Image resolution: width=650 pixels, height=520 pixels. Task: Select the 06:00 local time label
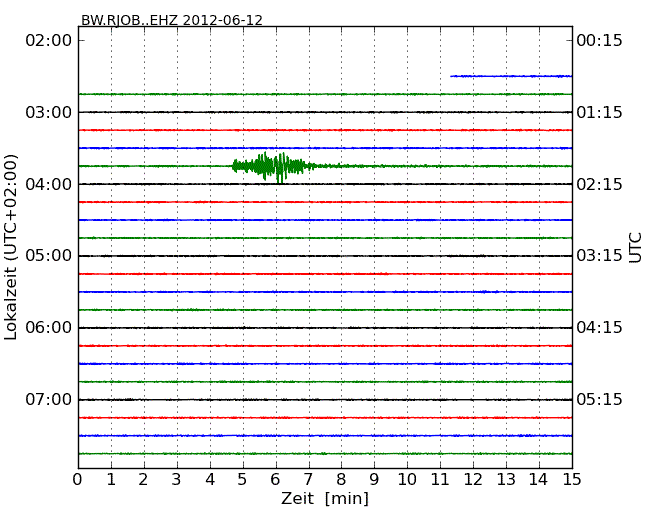(49, 328)
